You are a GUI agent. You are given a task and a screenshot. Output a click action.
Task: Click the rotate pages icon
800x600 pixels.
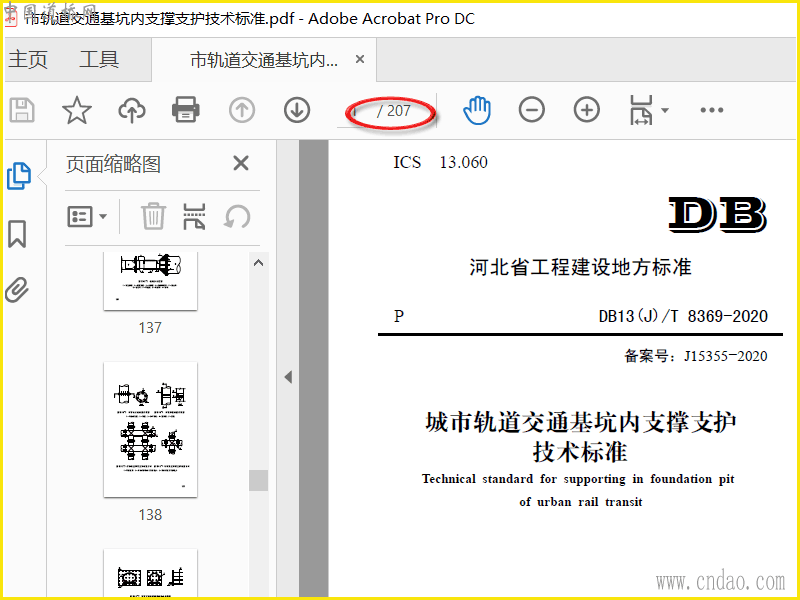pyautogui.click(x=237, y=217)
